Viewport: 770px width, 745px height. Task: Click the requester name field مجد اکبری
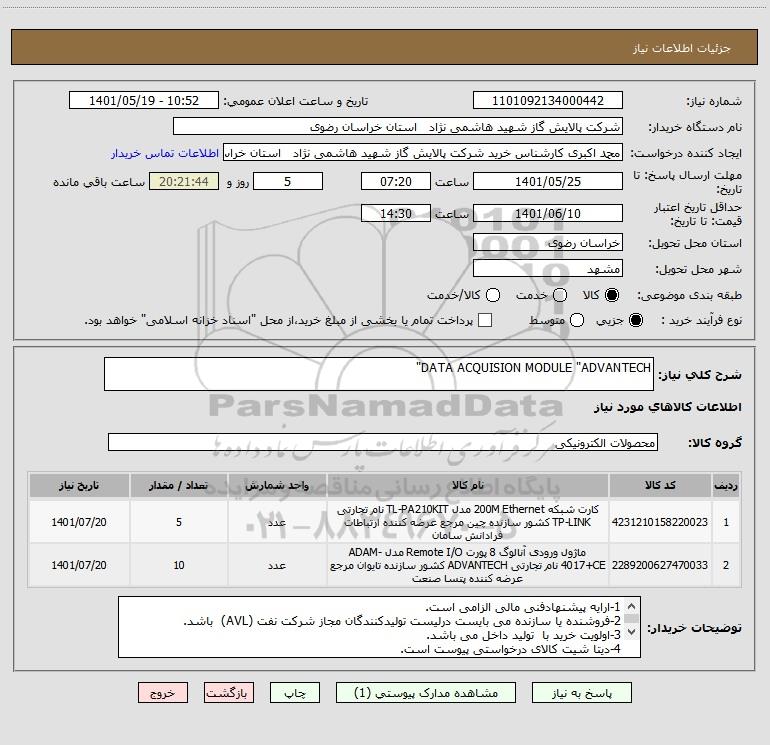pyautogui.click(x=423, y=153)
